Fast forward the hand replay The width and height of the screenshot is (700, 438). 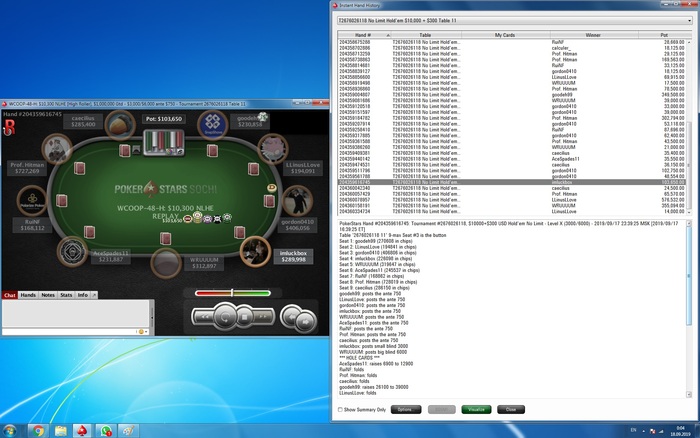263,317
